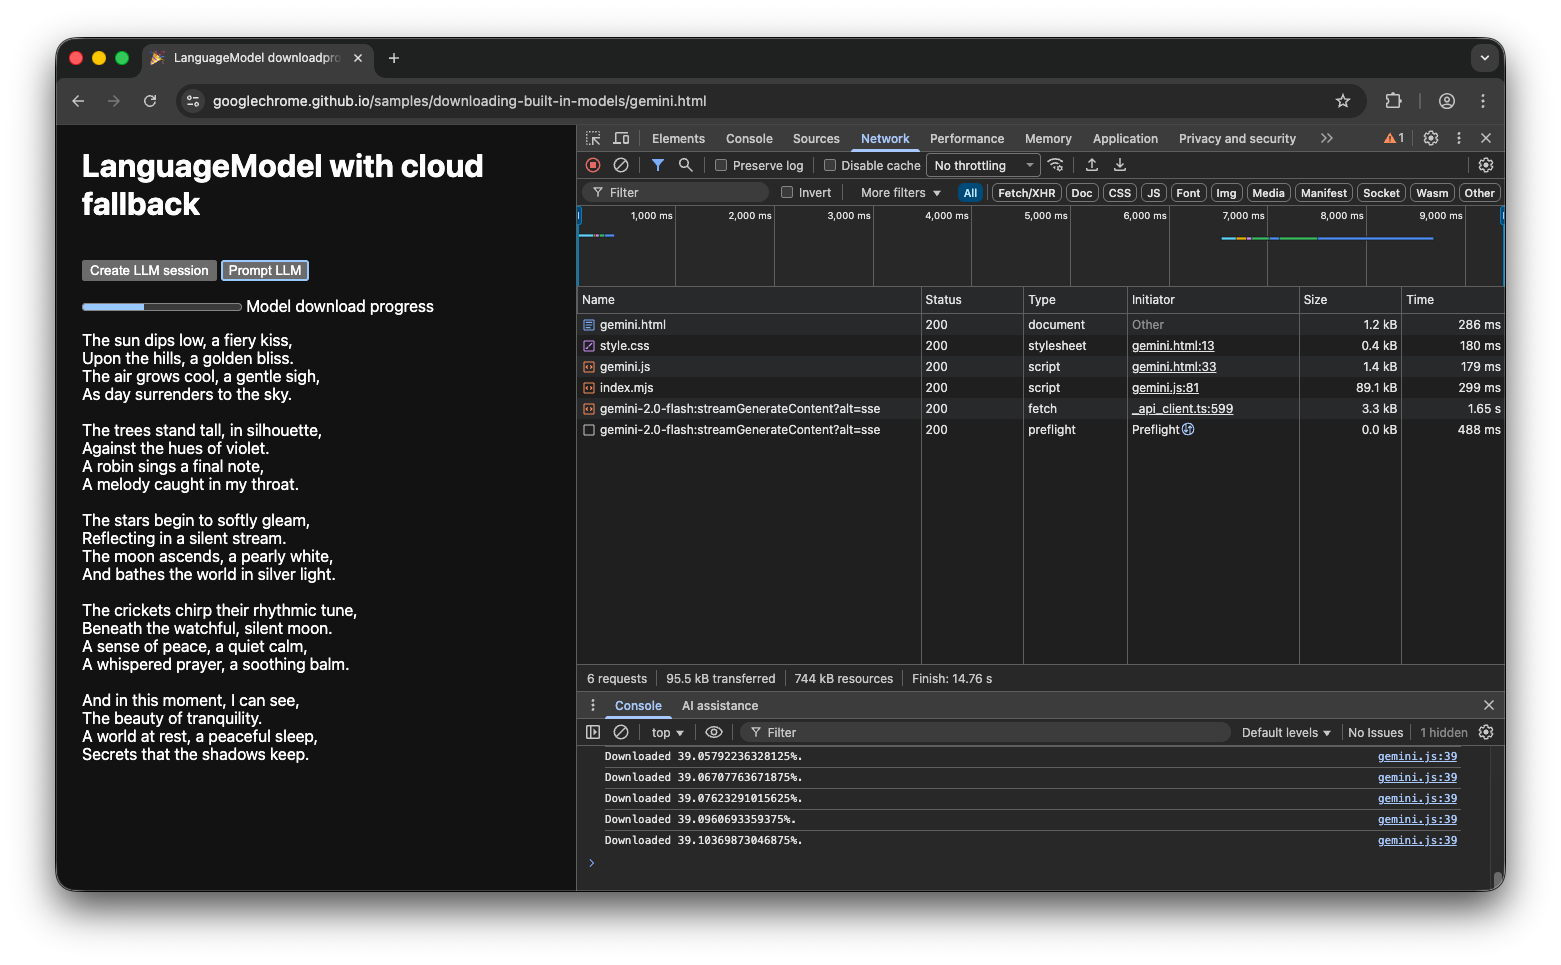Open the Default levels dropdown

(1284, 732)
